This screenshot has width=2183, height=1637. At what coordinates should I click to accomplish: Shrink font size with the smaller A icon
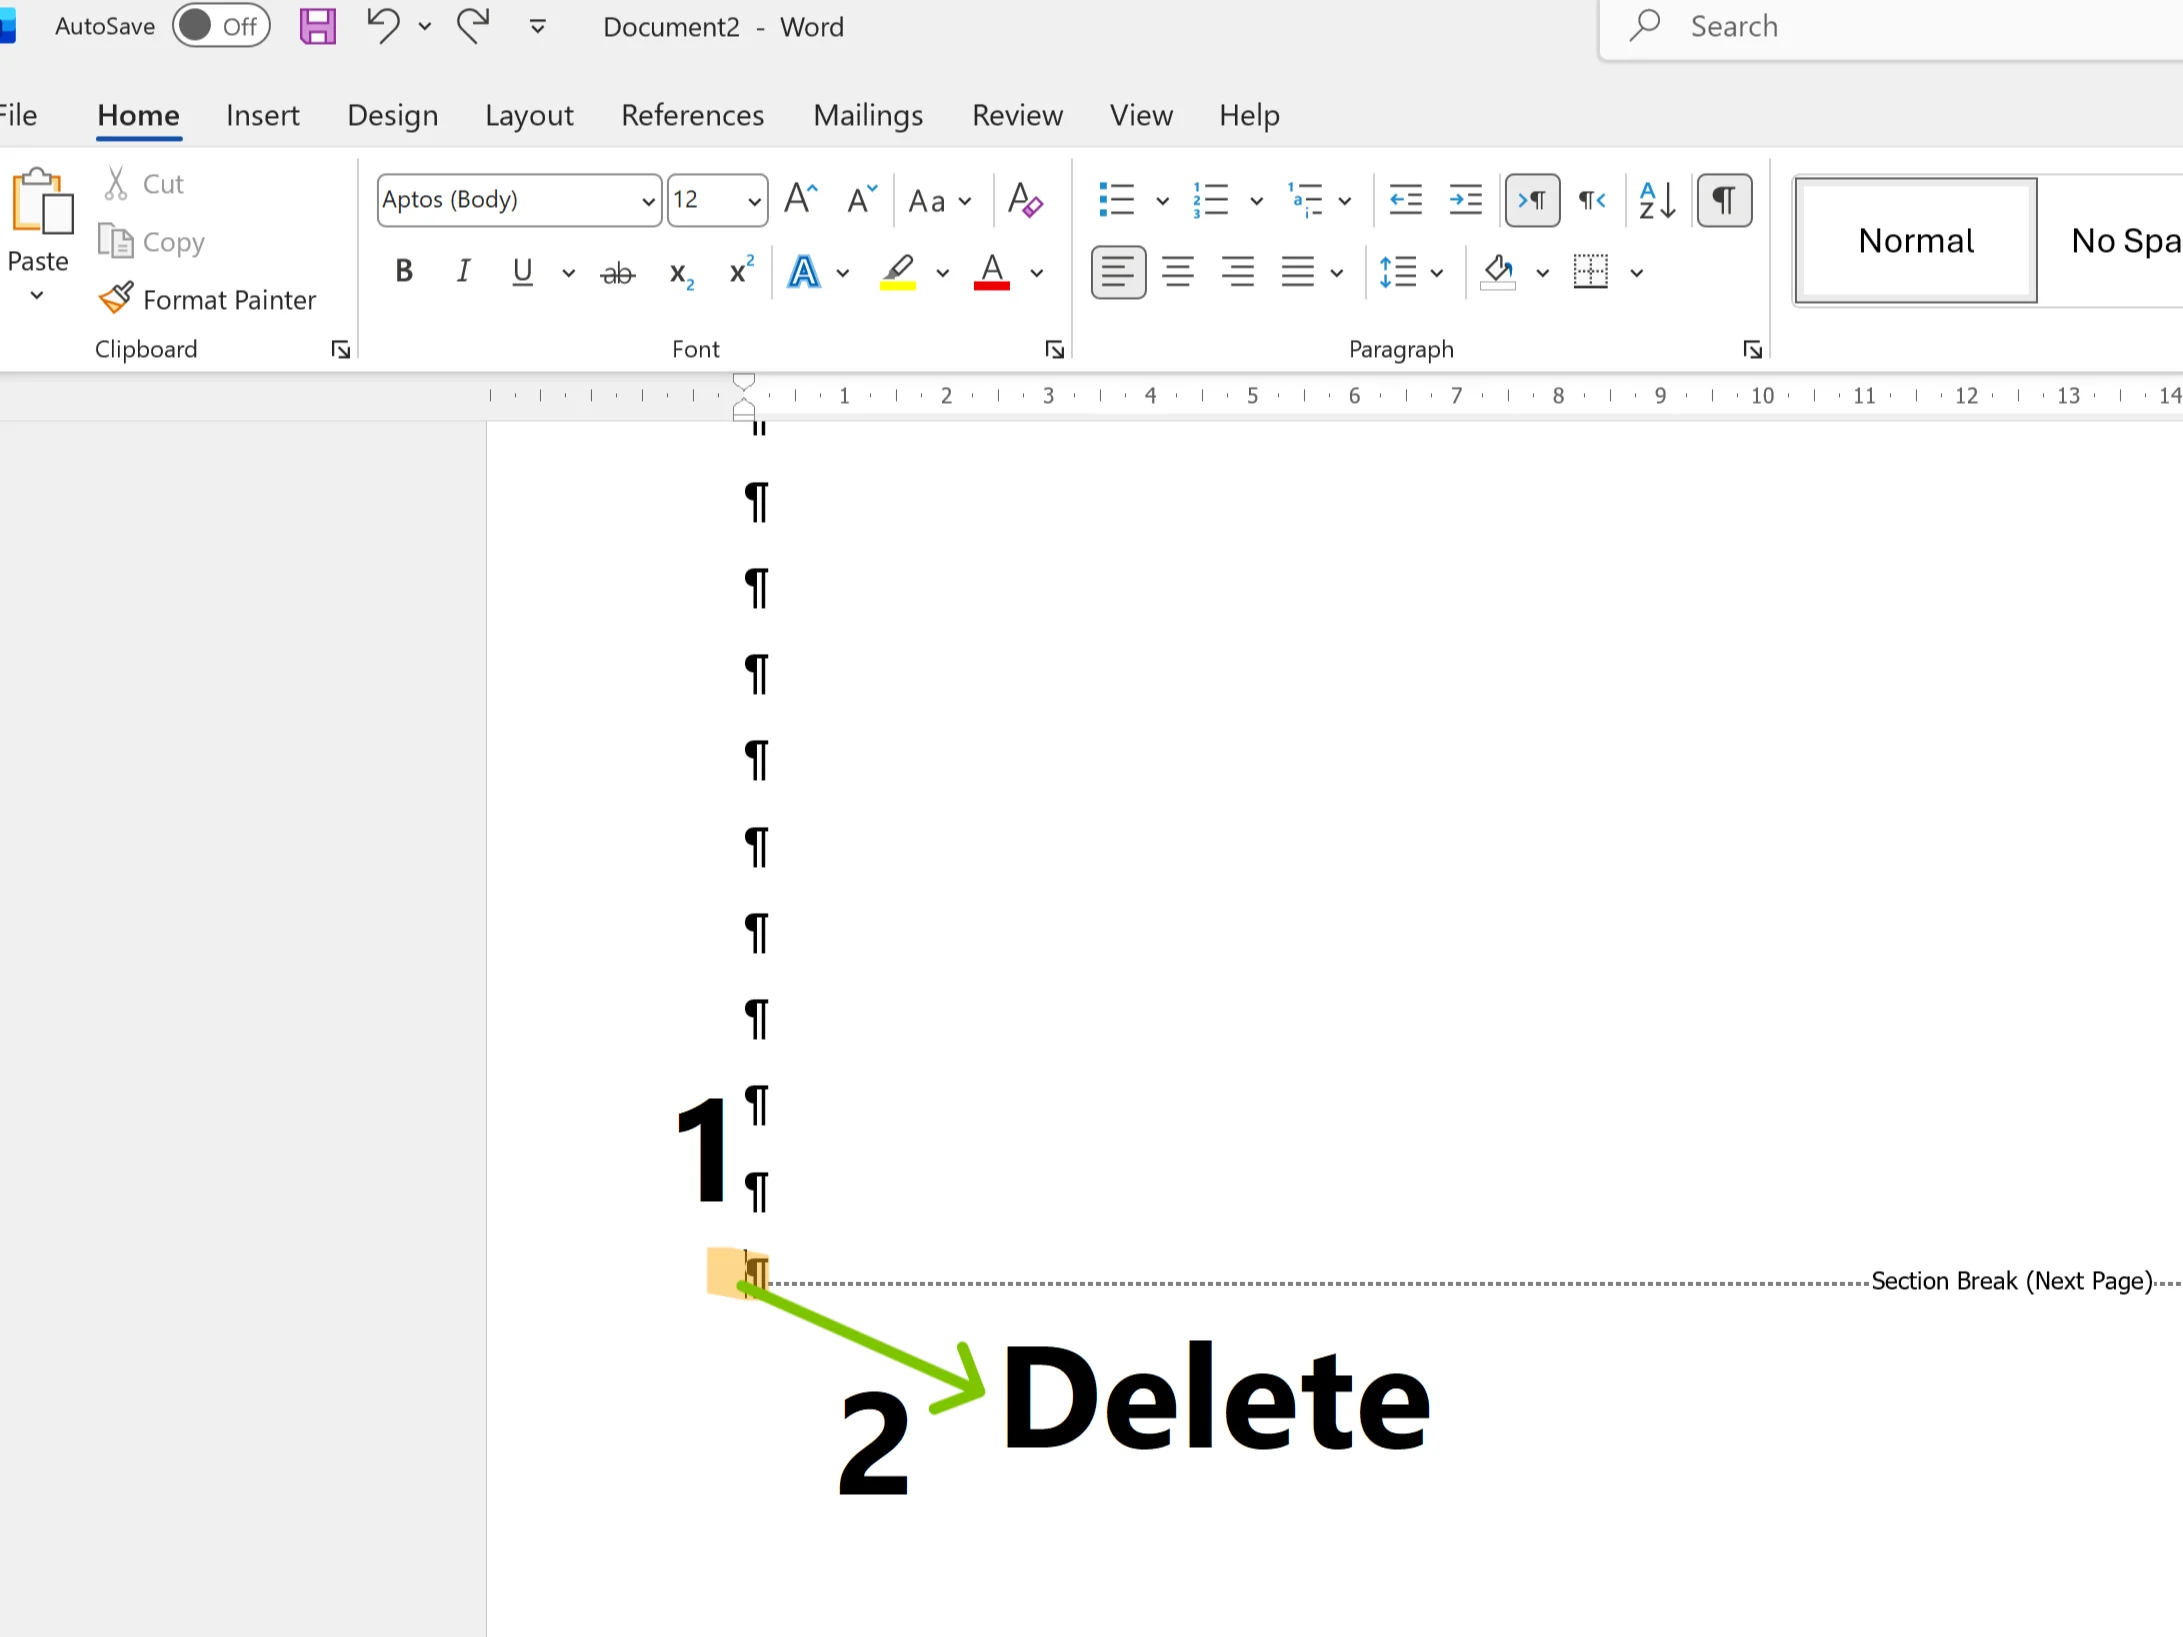point(861,200)
